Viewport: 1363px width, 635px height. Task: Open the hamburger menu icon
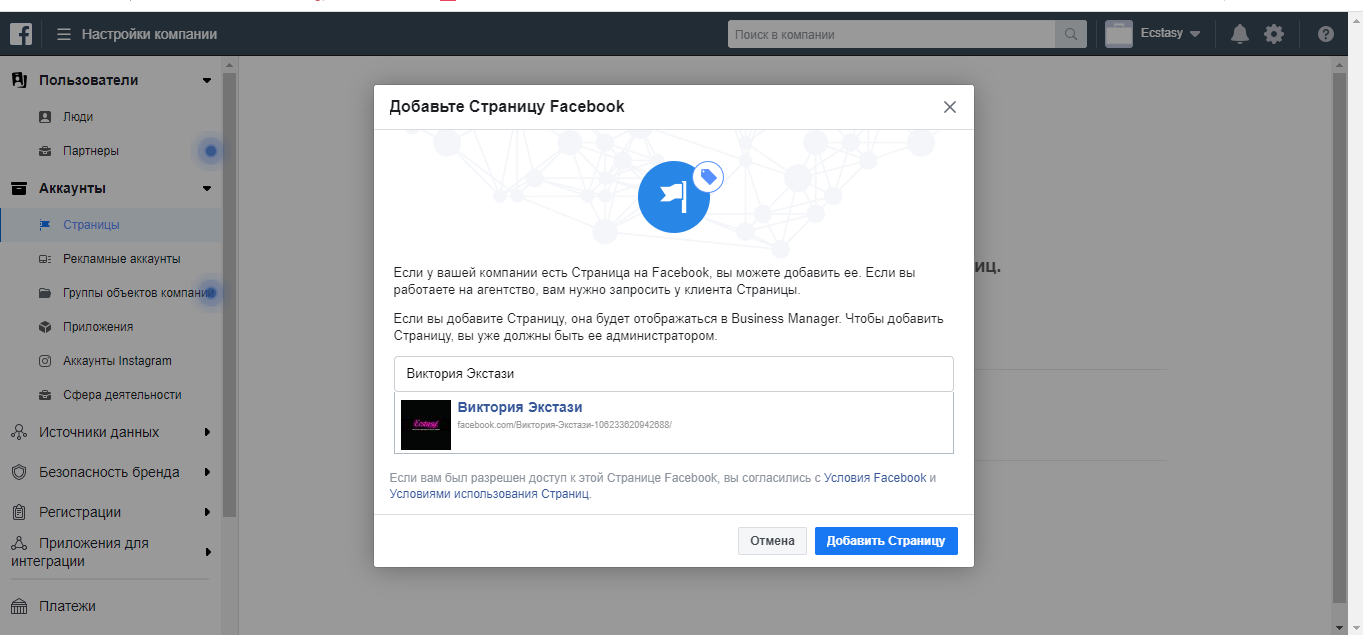(64, 34)
